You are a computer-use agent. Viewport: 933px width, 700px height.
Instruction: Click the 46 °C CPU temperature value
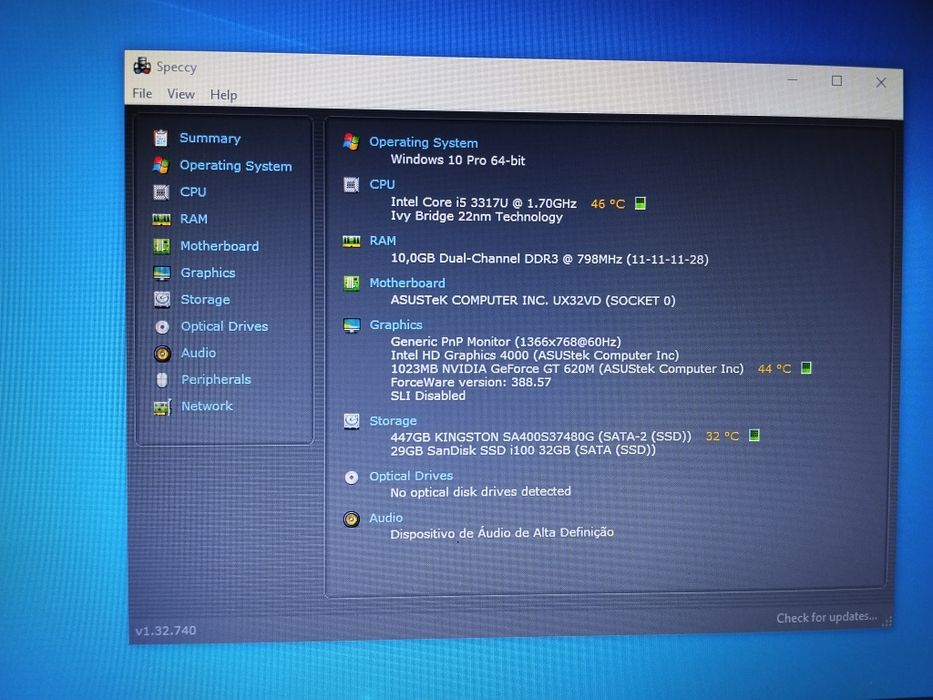608,204
